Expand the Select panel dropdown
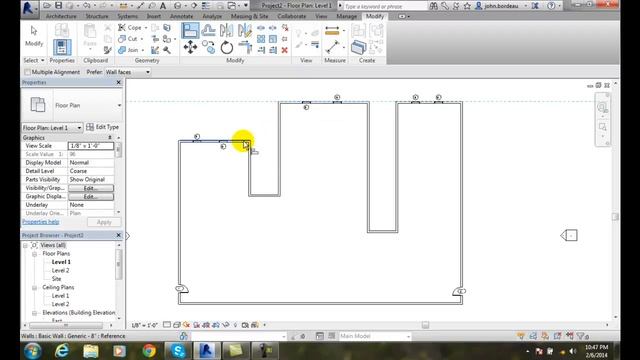 point(33,60)
